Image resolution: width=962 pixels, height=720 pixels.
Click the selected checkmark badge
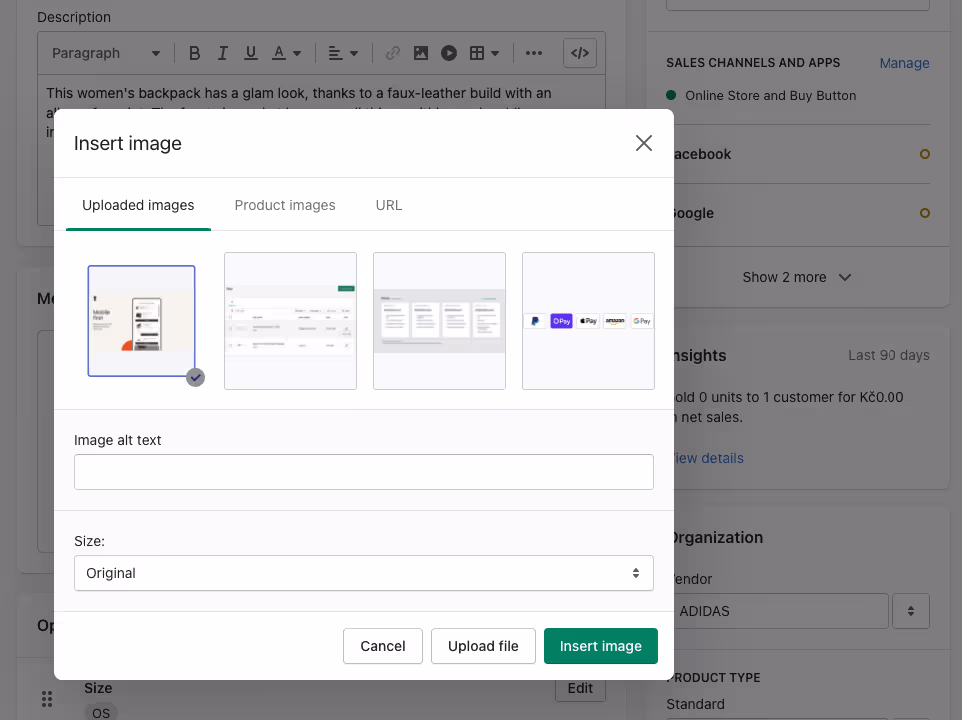click(196, 378)
